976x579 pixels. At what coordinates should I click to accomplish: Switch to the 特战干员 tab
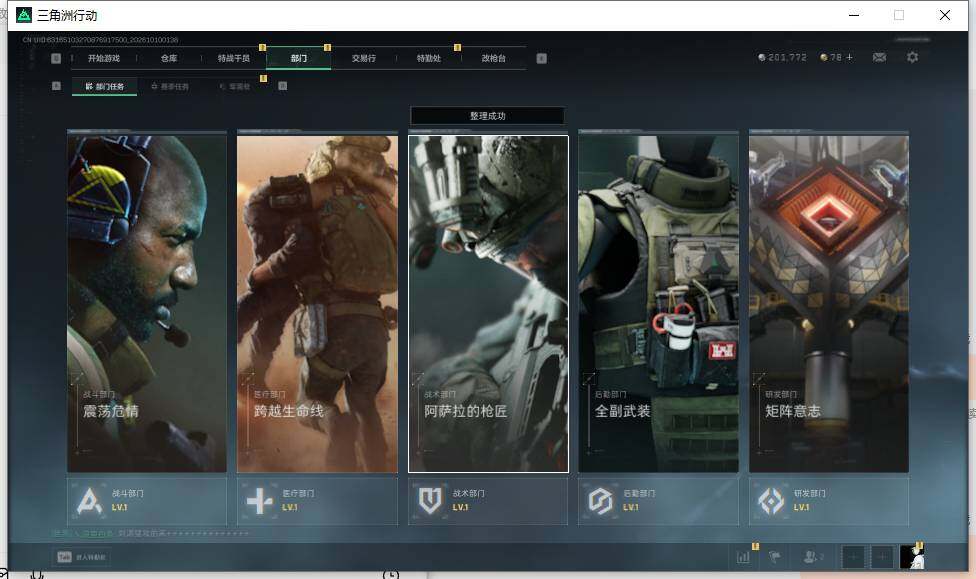click(234, 58)
